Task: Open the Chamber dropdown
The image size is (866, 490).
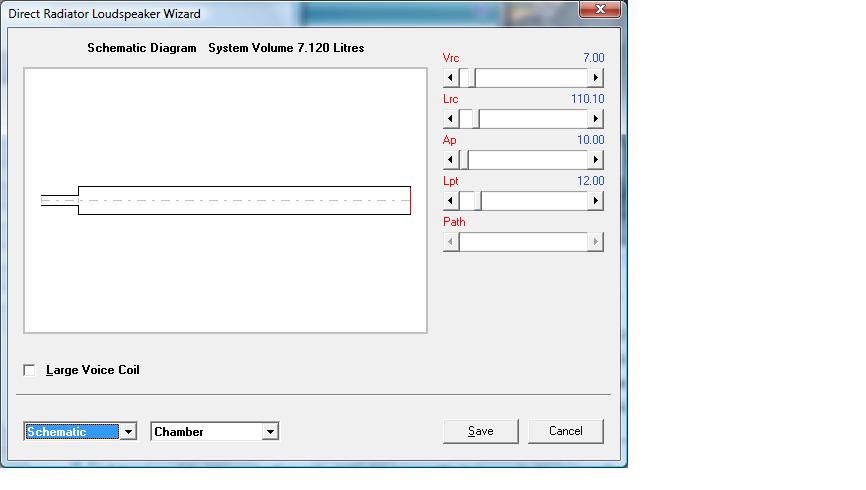Action: pos(270,431)
